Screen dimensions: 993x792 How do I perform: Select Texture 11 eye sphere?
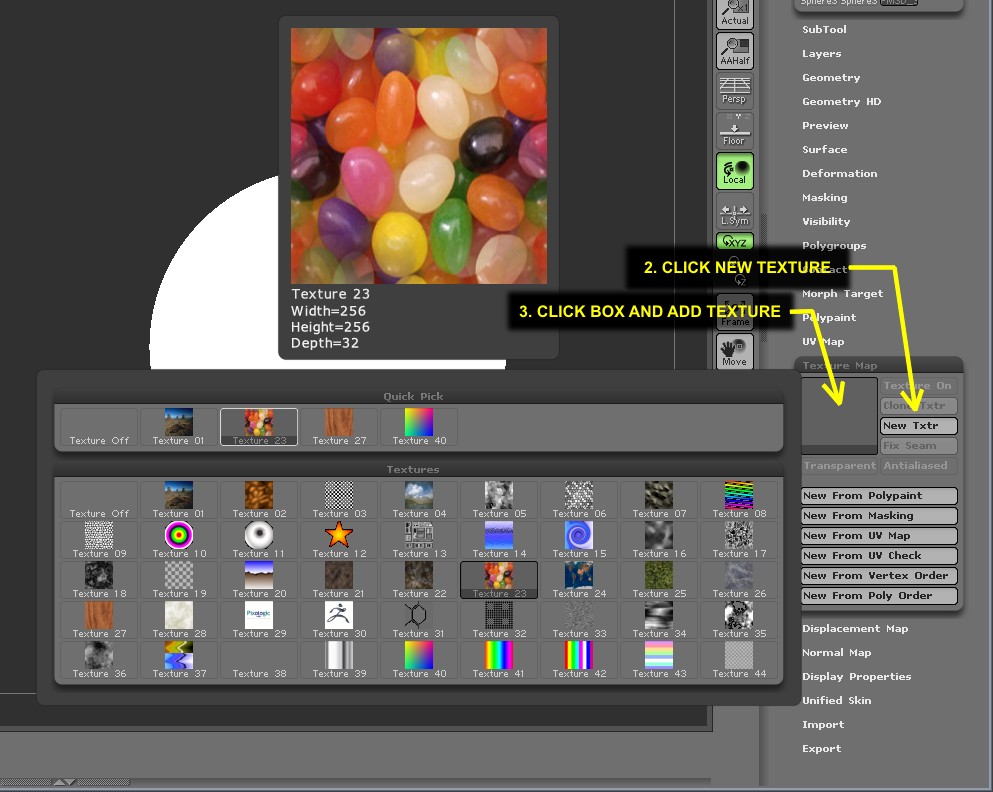point(259,539)
